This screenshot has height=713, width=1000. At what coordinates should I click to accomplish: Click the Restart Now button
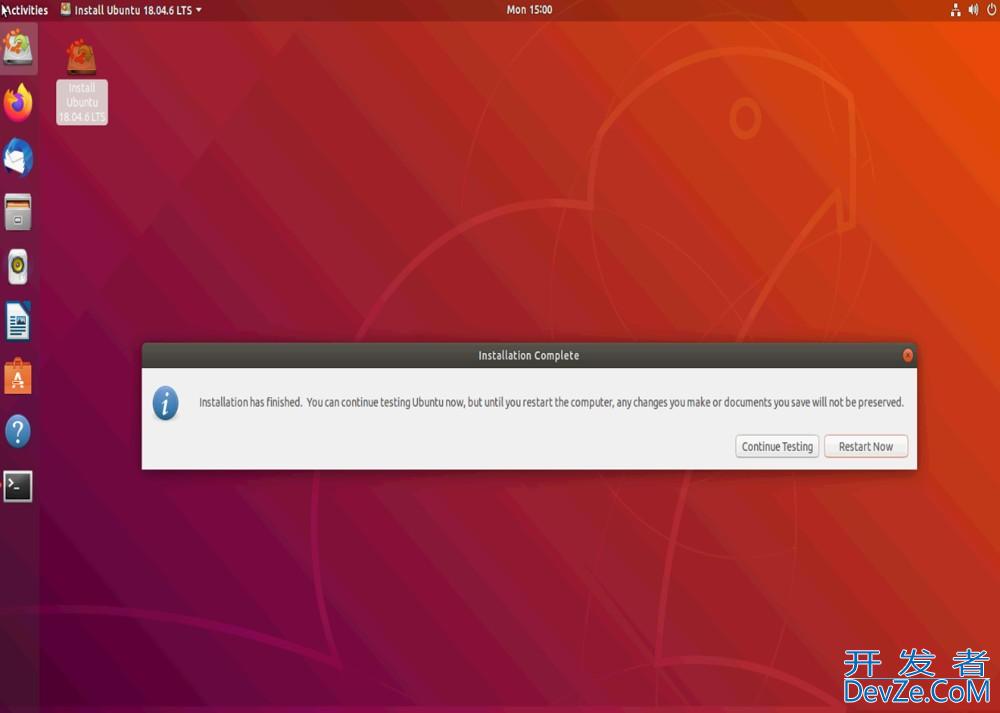point(865,446)
